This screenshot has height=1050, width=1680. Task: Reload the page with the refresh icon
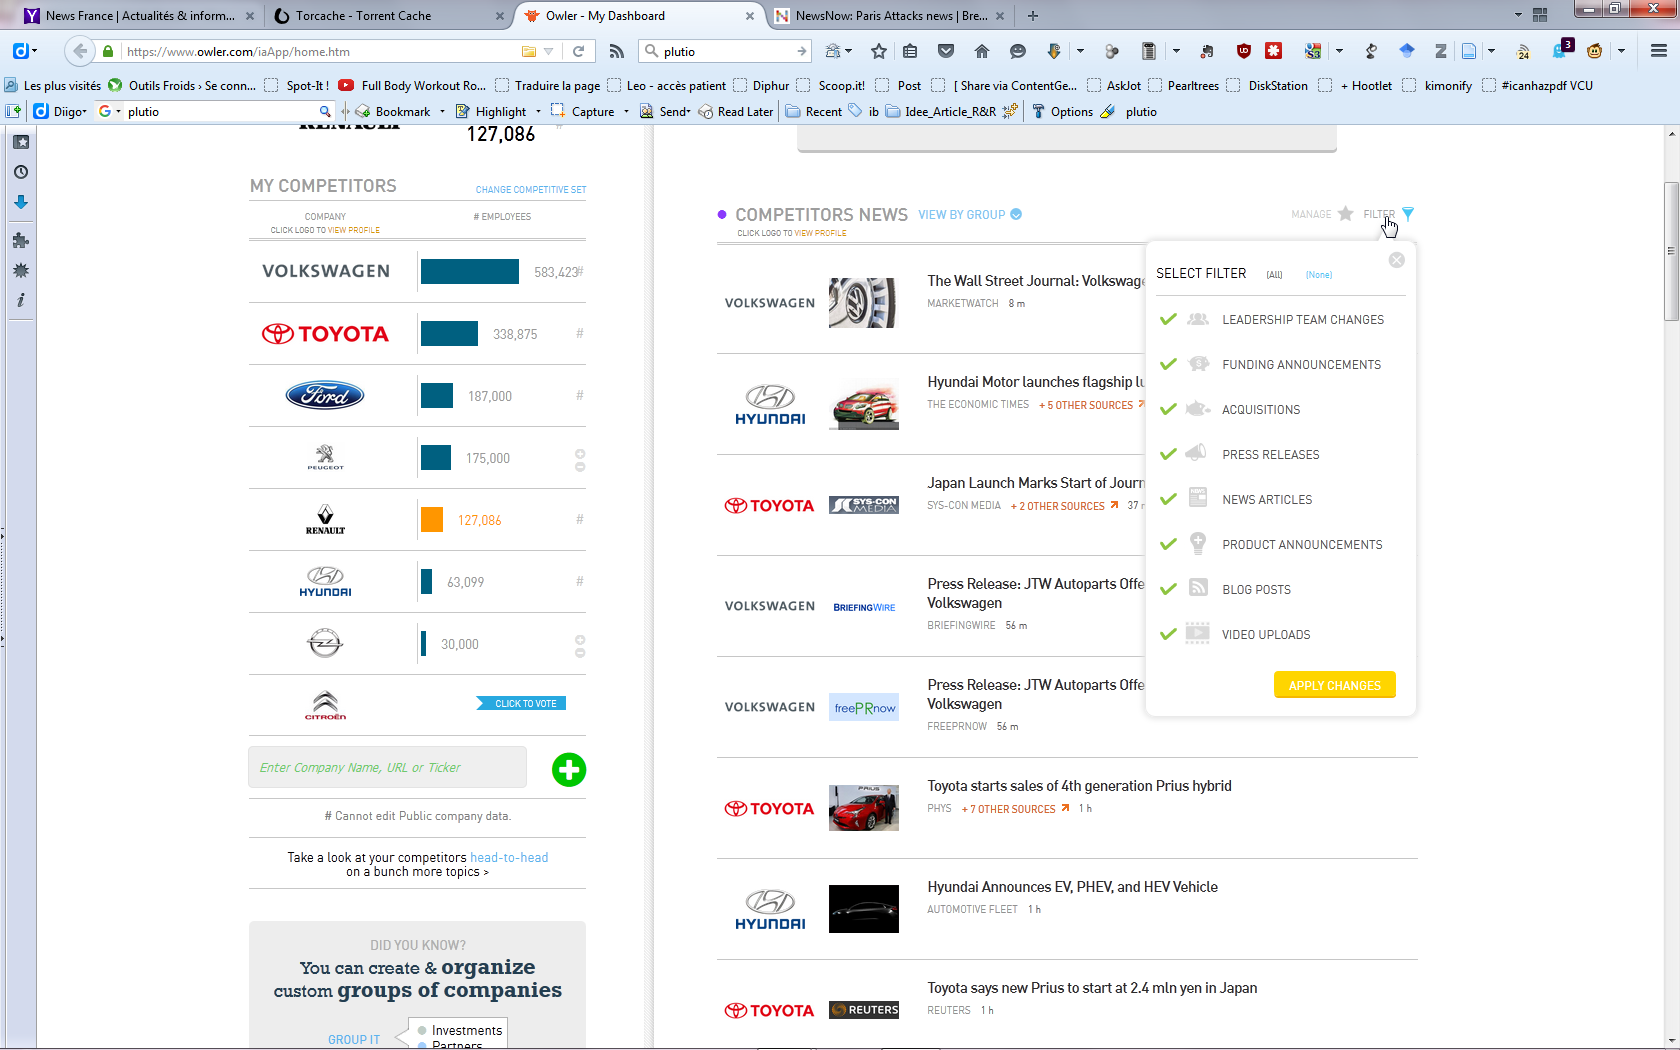click(x=578, y=51)
